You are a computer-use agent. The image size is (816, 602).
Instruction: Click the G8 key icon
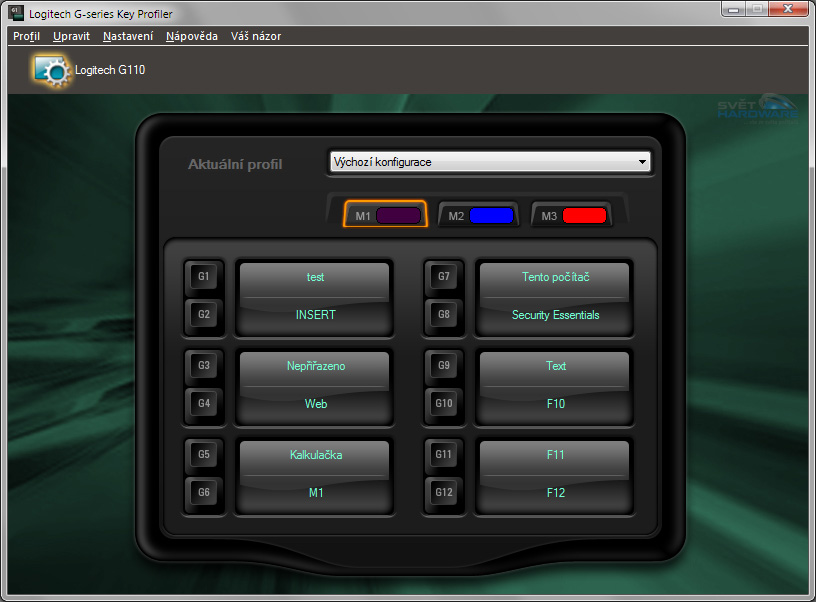click(x=443, y=315)
